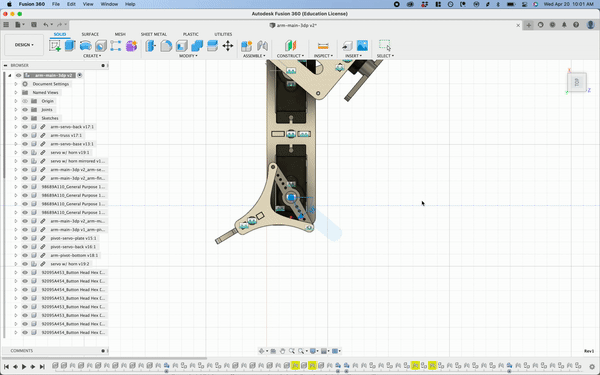Open the SELECT dropdown menu
600x375 pixels.
385,56
